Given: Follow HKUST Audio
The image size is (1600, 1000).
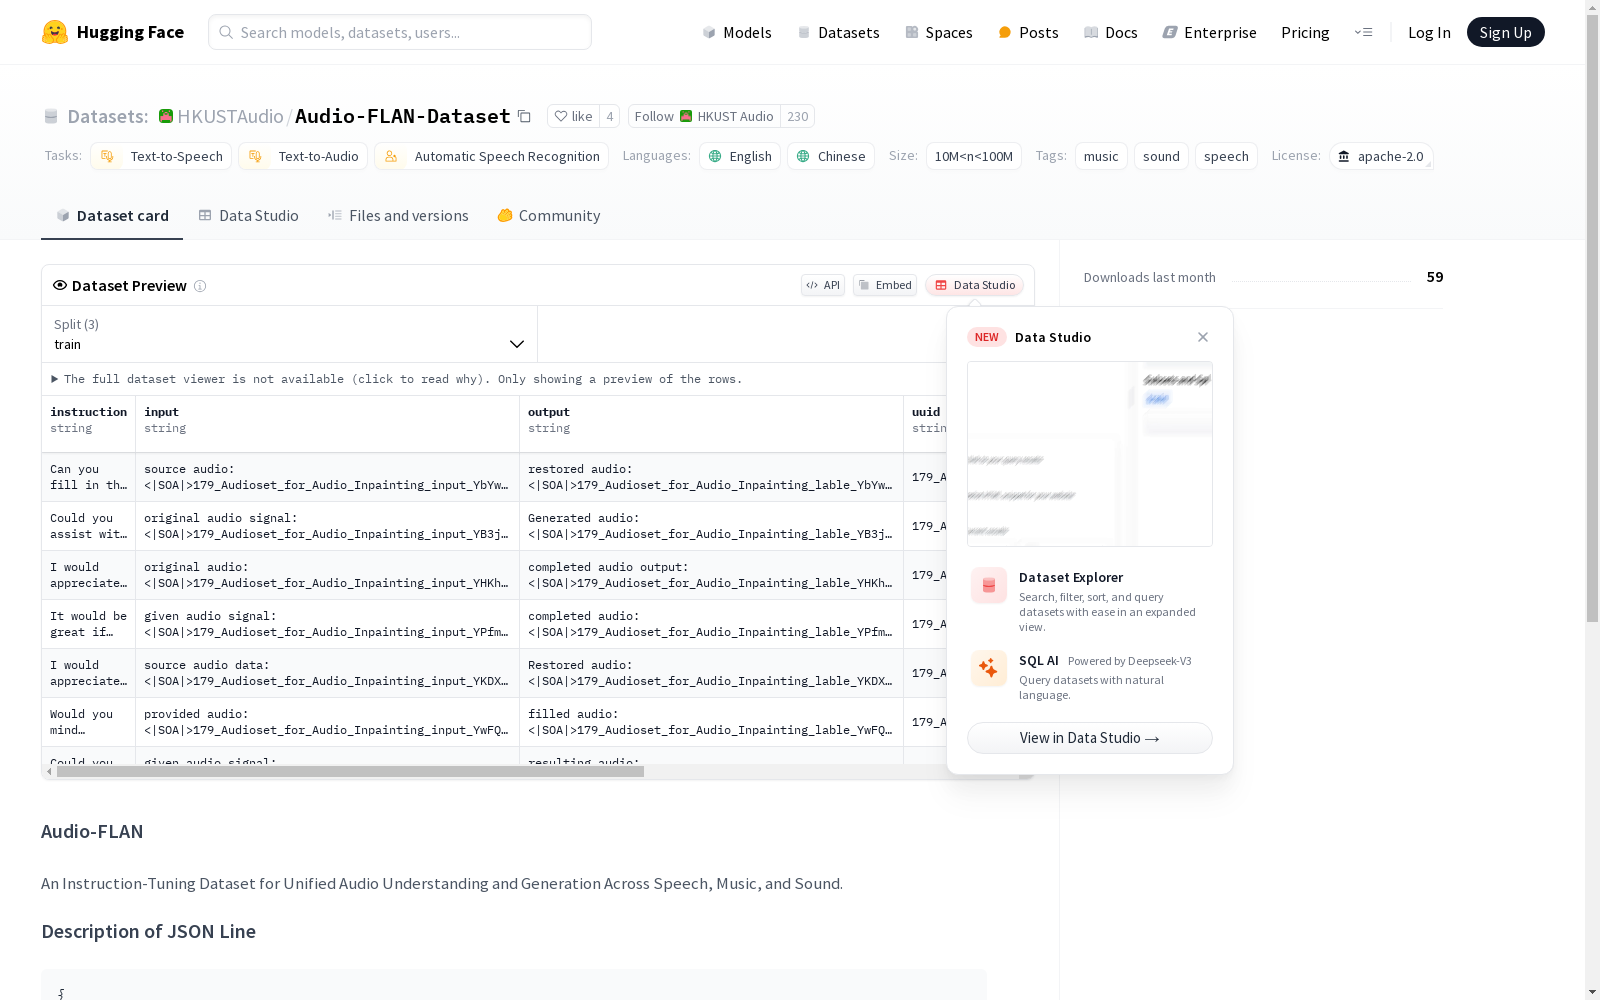Looking at the screenshot, I should pos(704,116).
